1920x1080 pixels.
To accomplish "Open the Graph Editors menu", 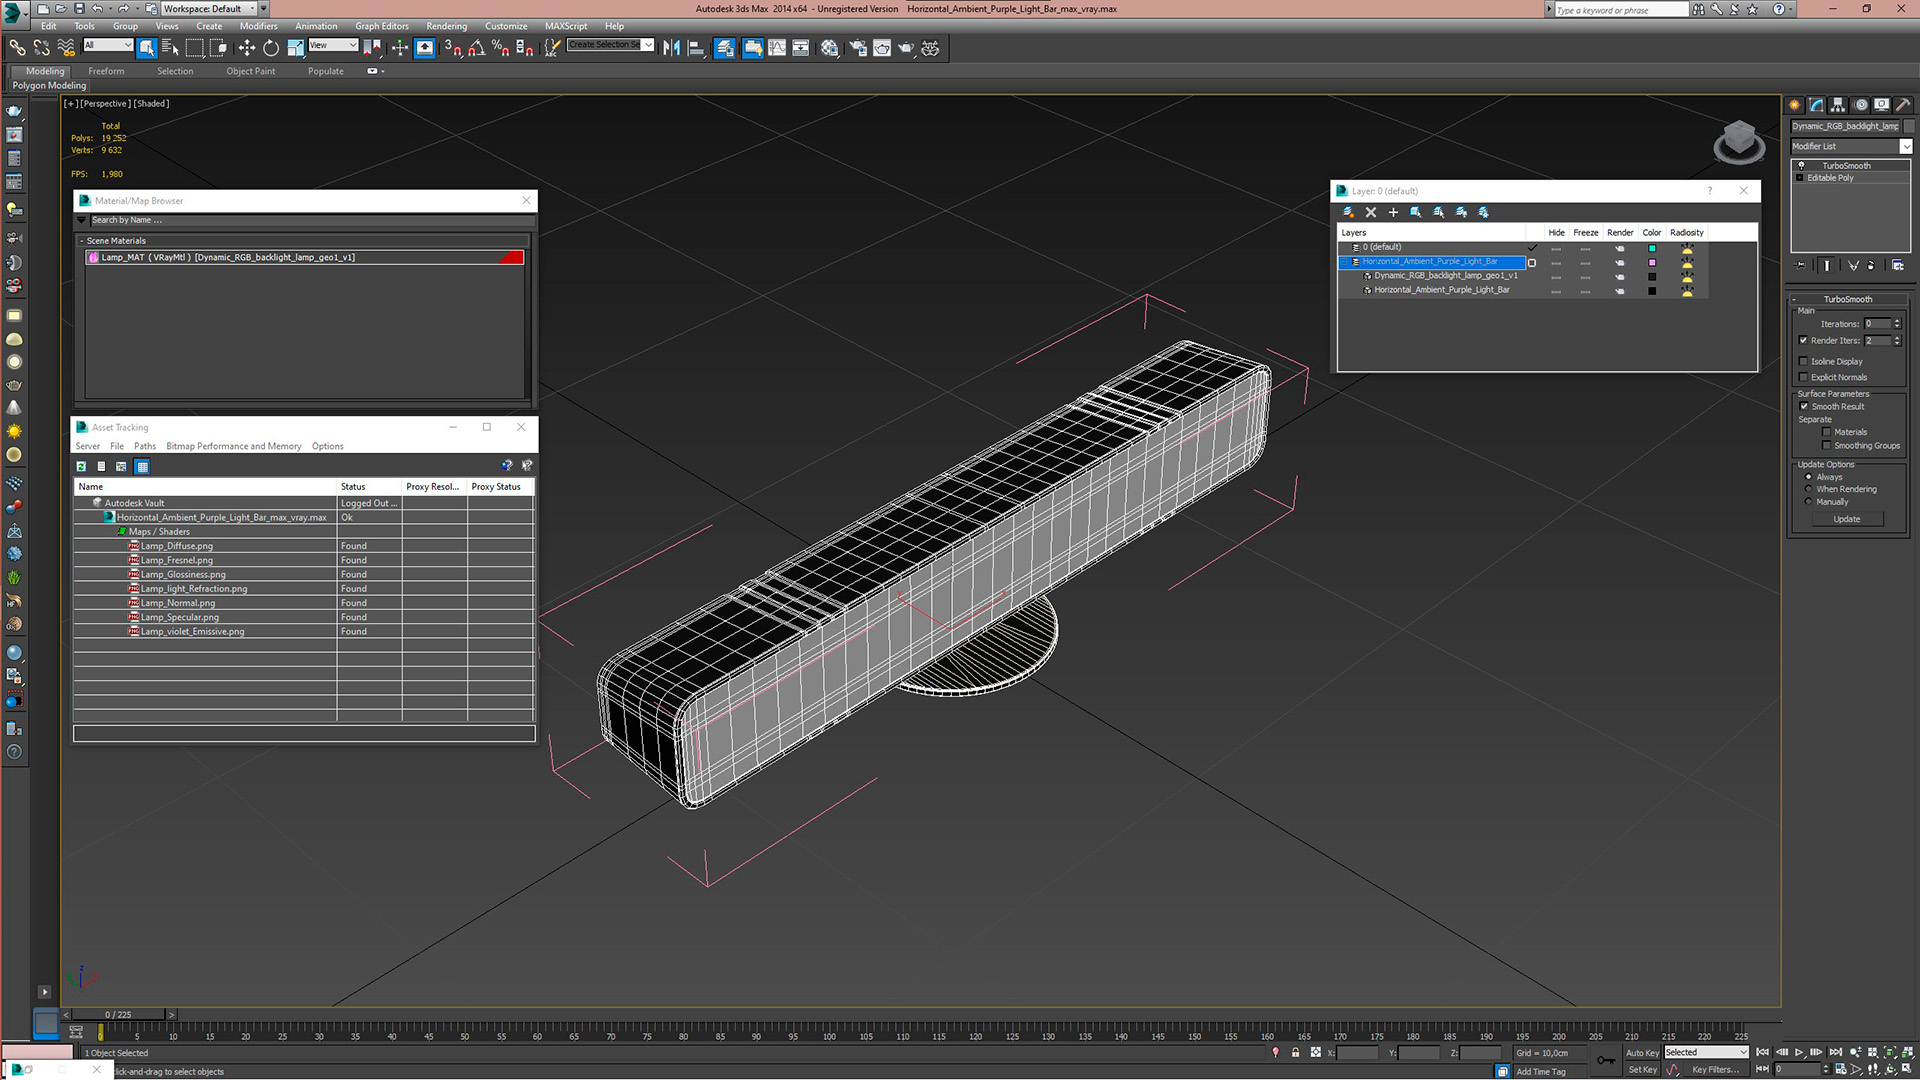I will pyautogui.click(x=382, y=26).
